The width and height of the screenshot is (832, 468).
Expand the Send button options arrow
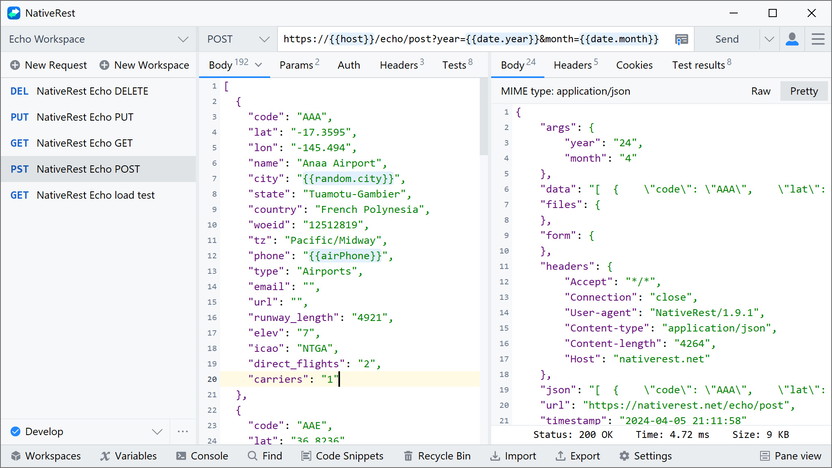coord(769,39)
